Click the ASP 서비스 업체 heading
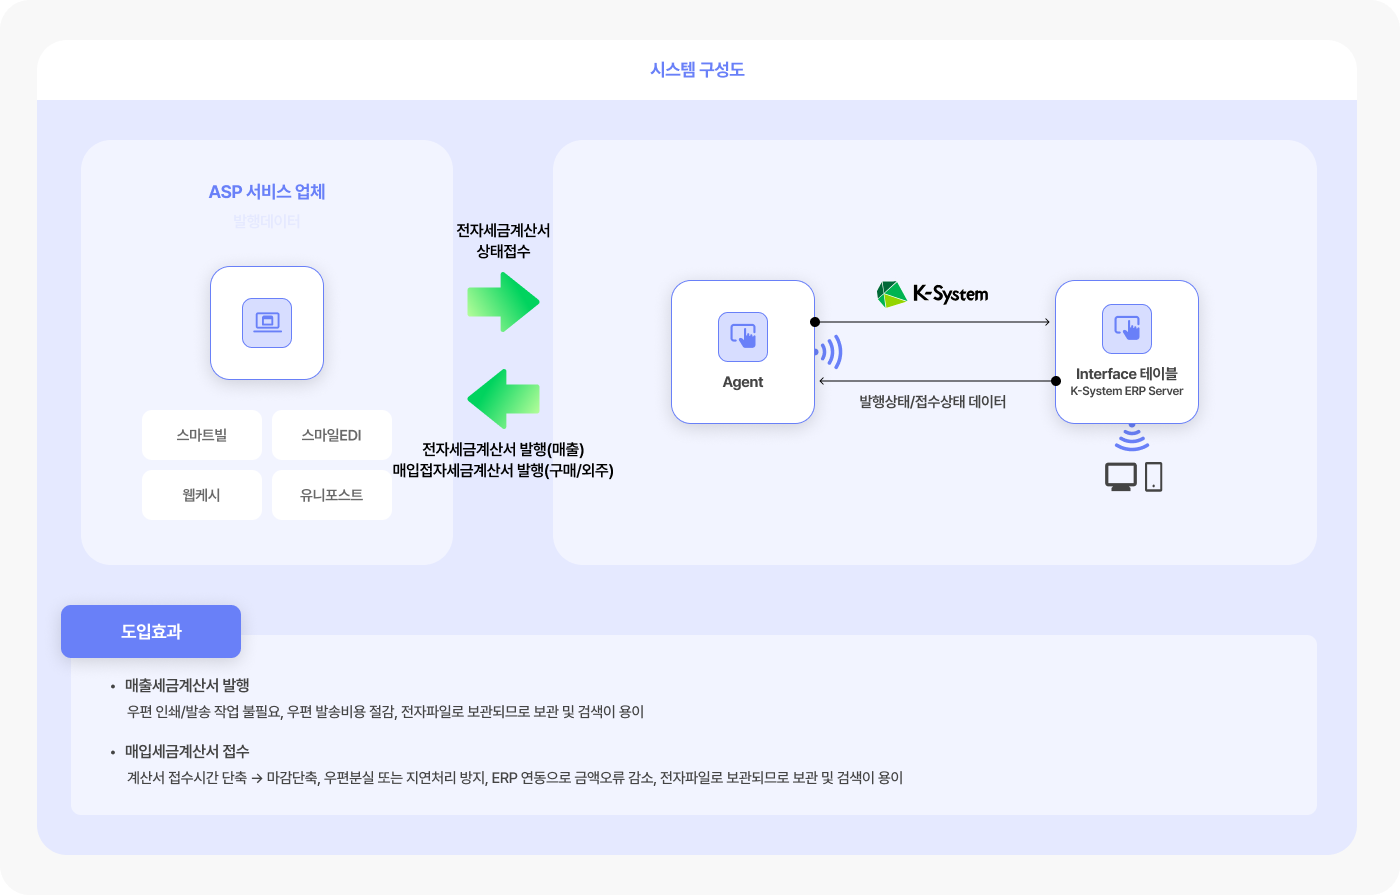Image resolution: width=1400 pixels, height=895 pixels. click(x=267, y=192)
